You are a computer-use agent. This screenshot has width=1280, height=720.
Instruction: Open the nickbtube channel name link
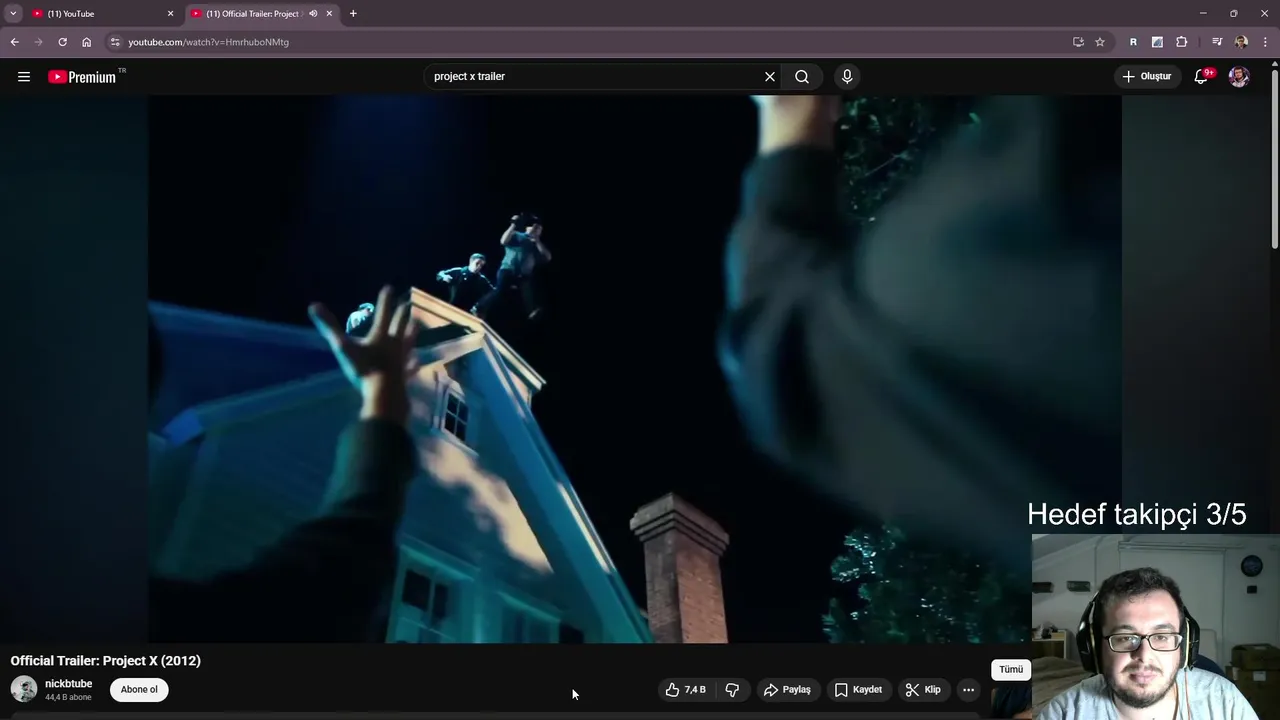coord(68,684)
